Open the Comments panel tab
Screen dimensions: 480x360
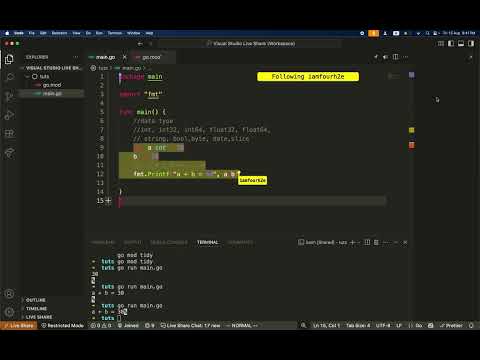[240, 242]
